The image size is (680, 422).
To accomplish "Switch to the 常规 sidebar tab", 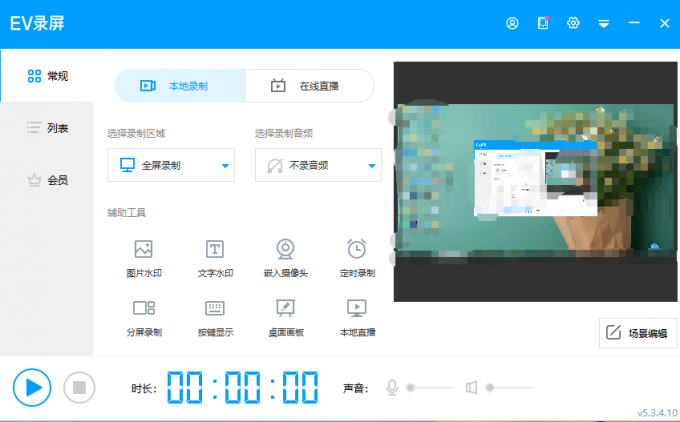I will pyautogui.click(x=47, y=76).
